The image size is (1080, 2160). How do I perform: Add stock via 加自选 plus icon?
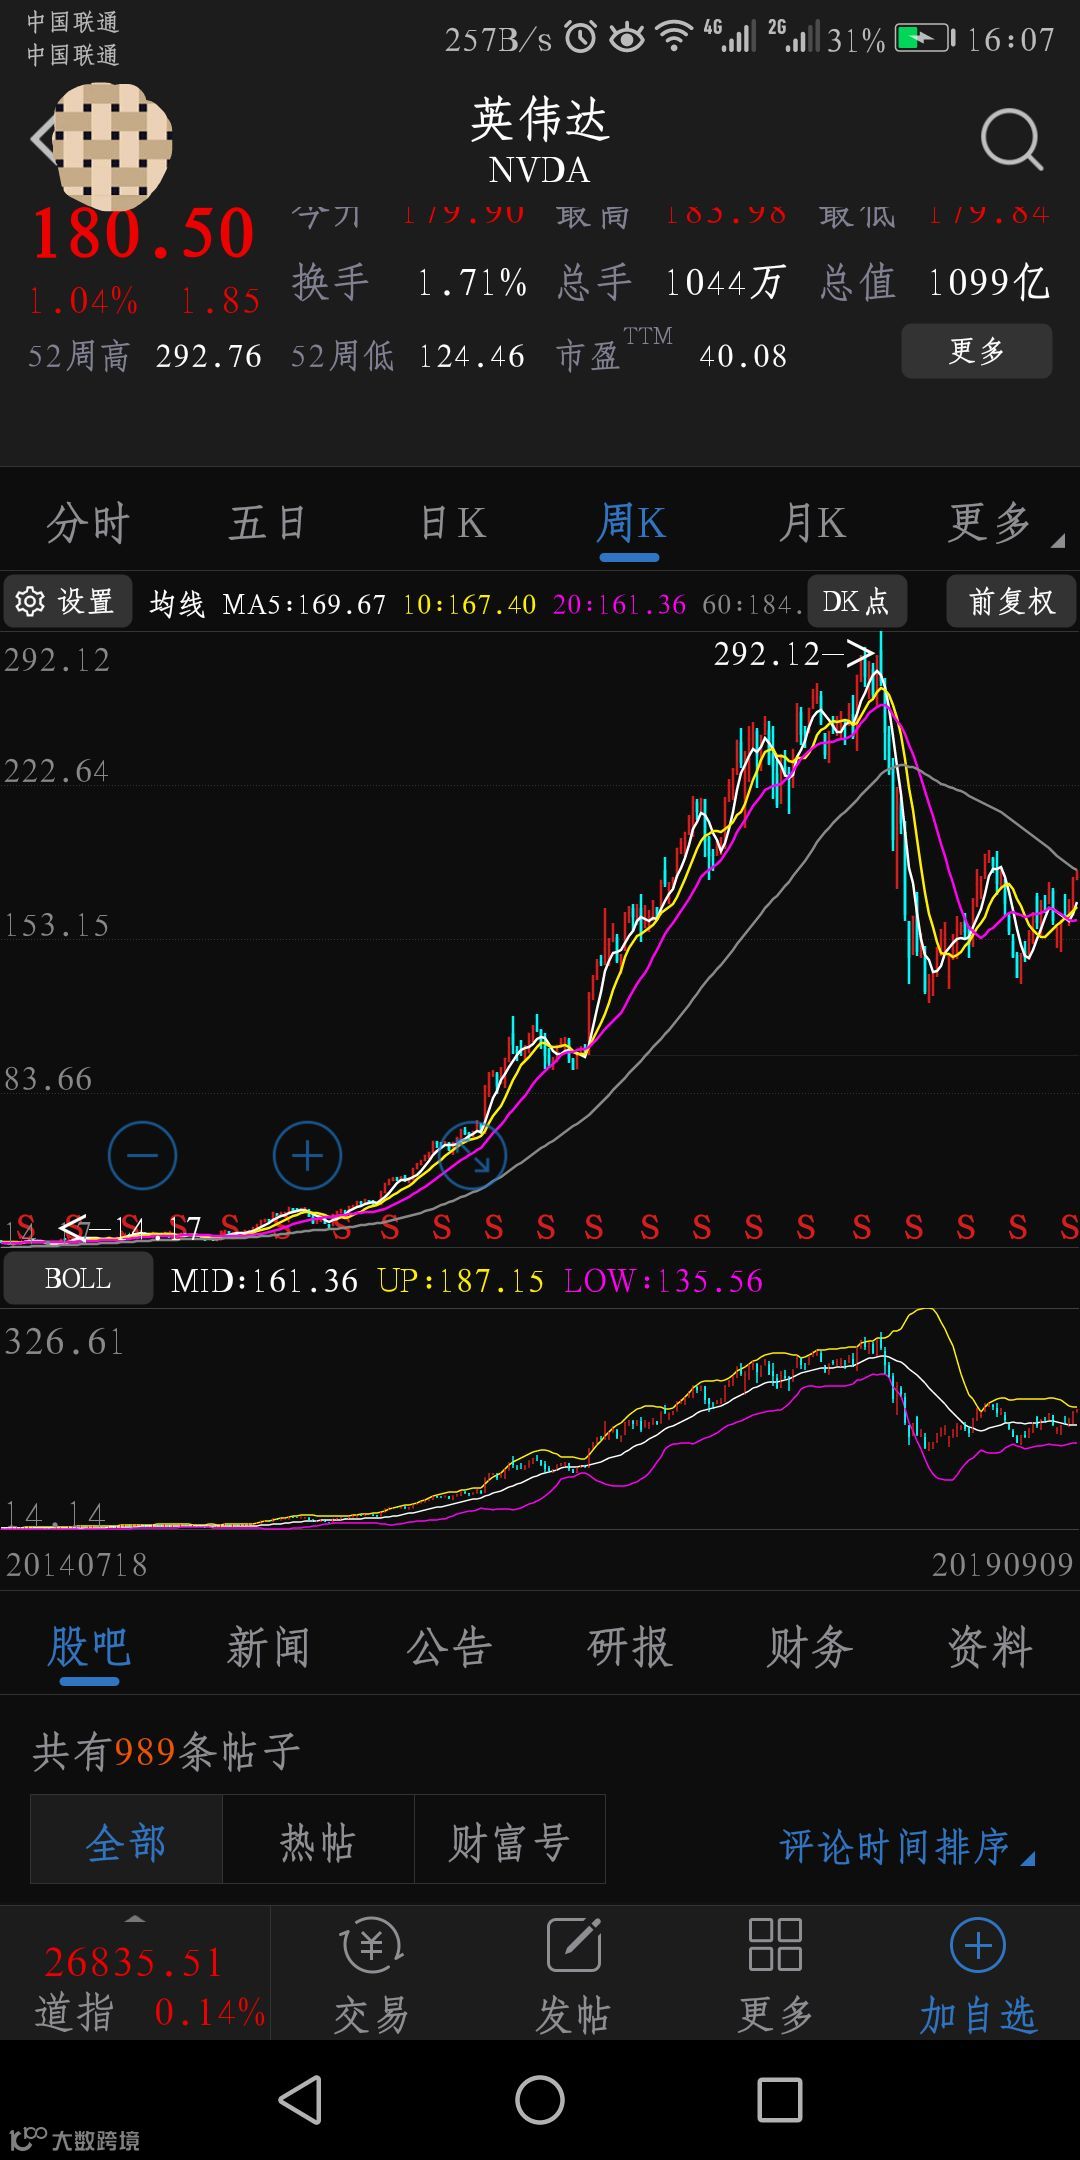[x=977, y=1974]
